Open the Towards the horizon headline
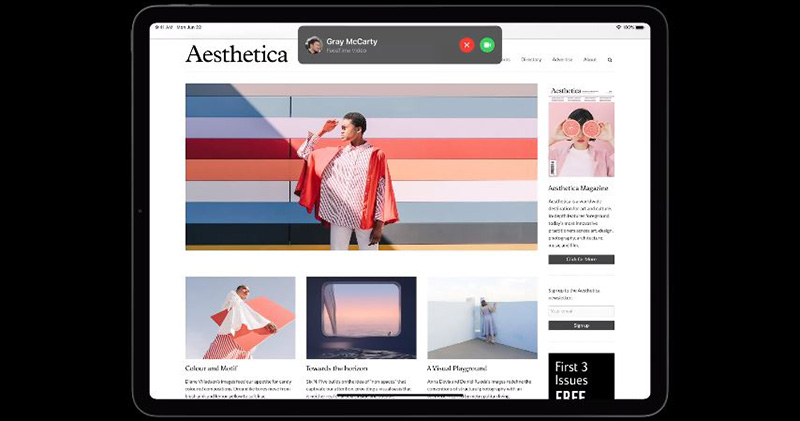Image resolution: width=800 pixels, height=421 pixels. (337, 368)
